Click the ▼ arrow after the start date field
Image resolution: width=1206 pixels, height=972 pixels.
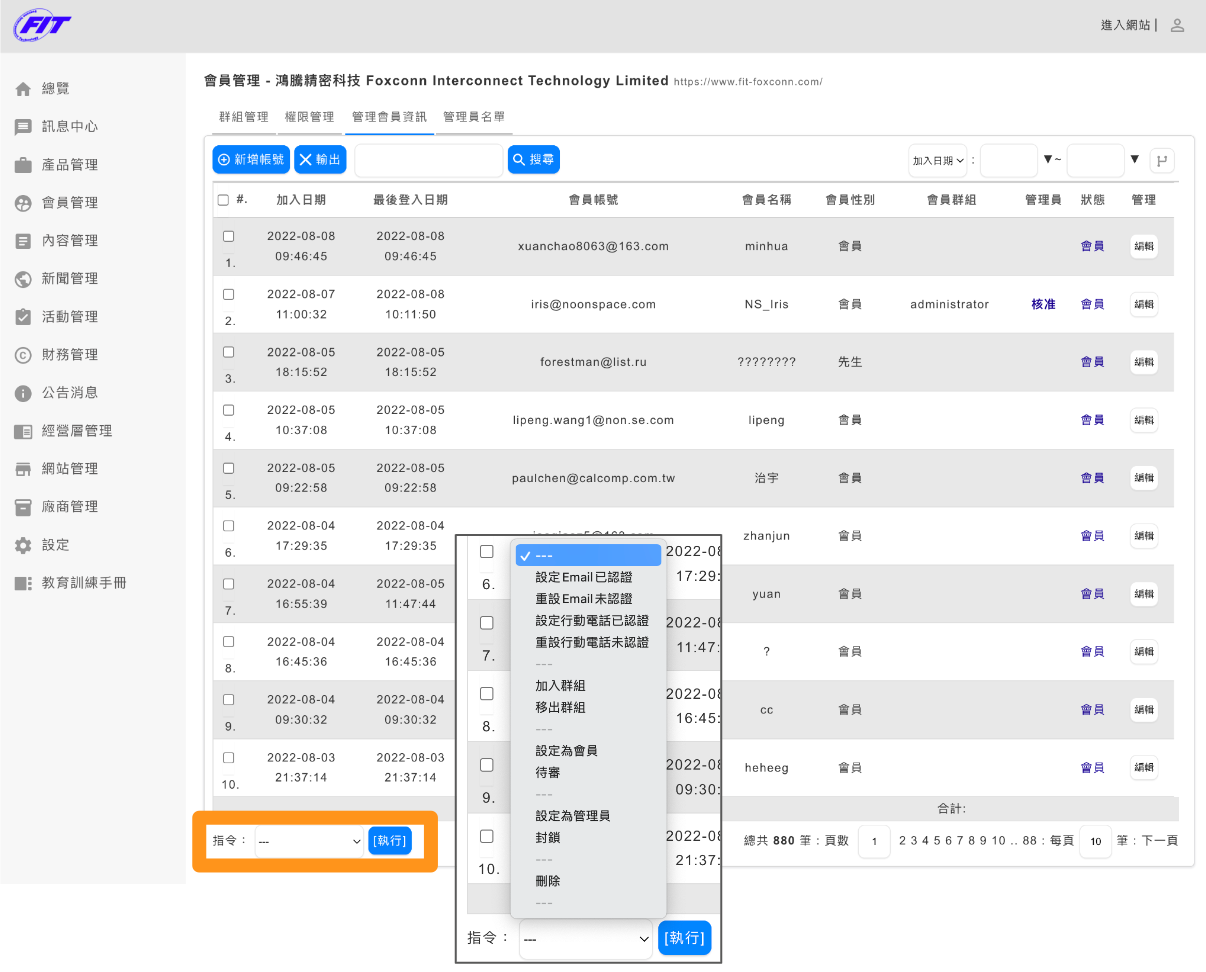[x=1048, y=159]
